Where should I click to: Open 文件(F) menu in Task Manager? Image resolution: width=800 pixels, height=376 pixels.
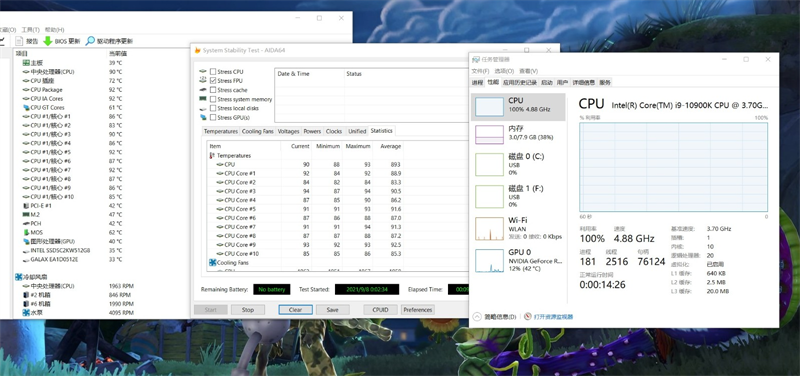(x=480, y=71)
